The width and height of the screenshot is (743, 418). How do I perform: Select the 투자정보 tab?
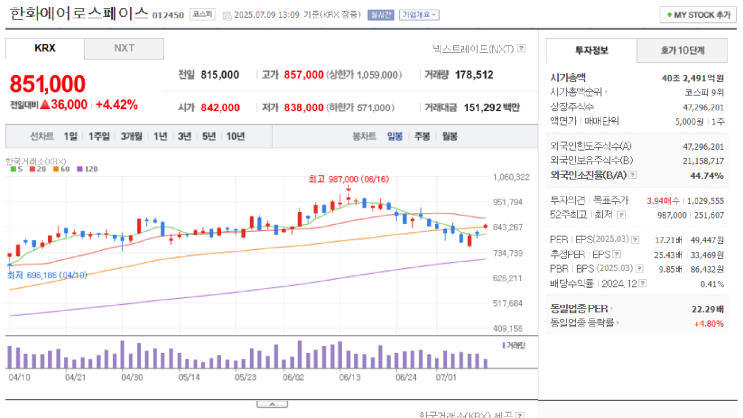coord(591,50)
